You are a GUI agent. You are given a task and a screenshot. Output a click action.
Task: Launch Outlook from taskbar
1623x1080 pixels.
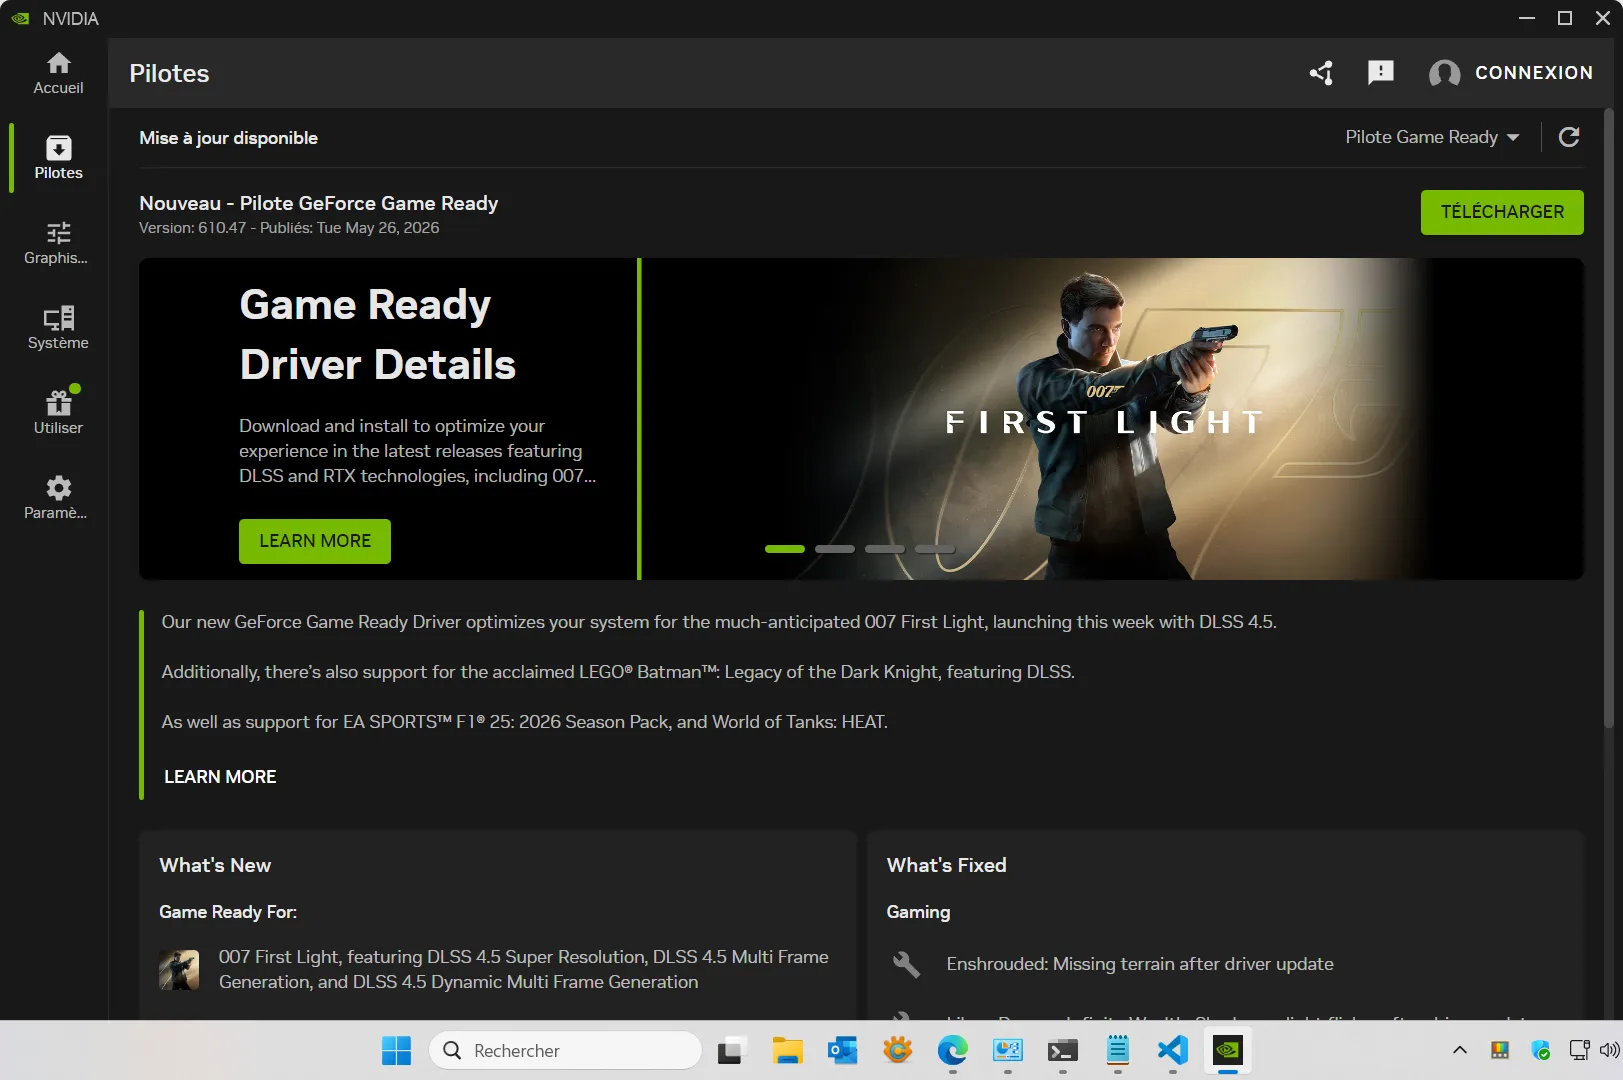coord(842,1050)
